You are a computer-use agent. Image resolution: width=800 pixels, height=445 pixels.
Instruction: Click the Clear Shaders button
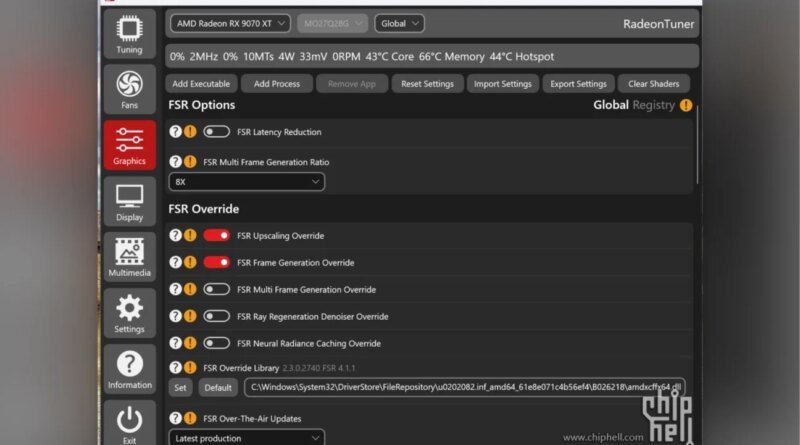654,84
